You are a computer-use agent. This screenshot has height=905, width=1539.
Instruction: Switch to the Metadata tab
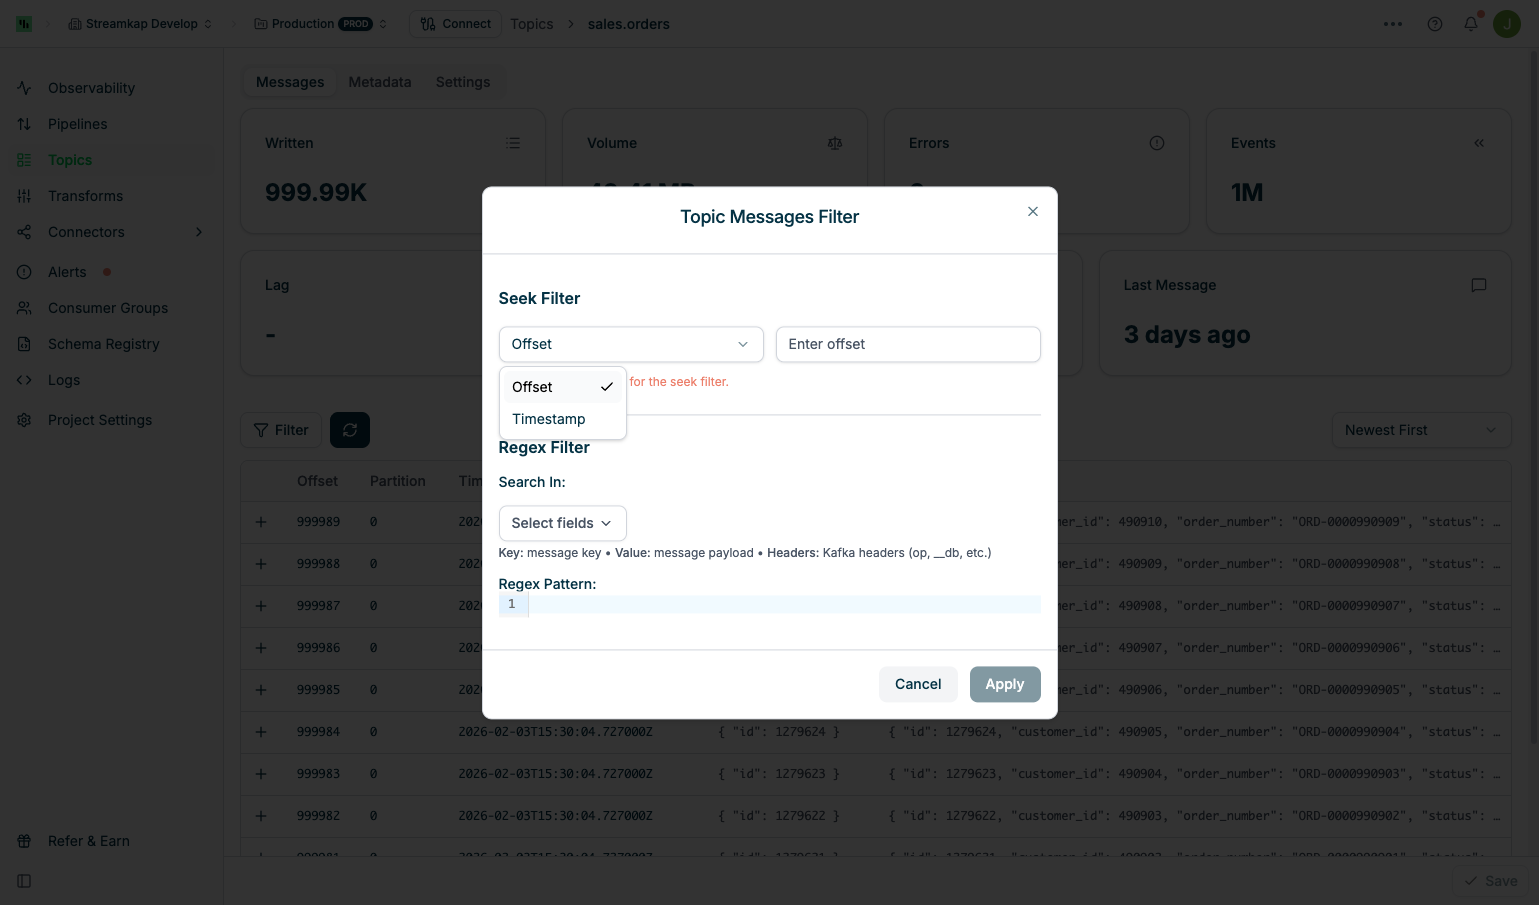[x=380, y=82]
